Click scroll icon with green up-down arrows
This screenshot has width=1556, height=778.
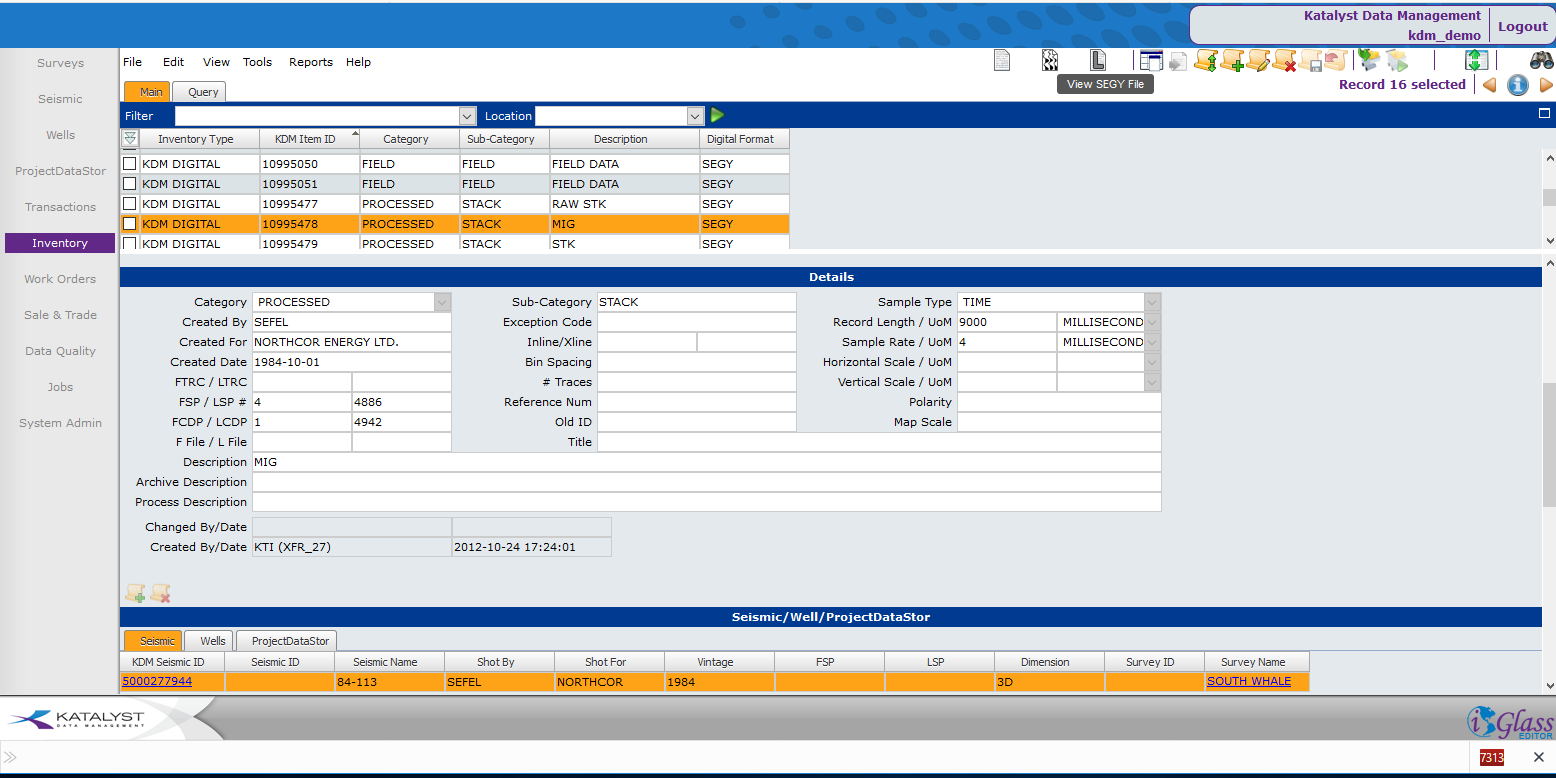tap(1205, 60)
